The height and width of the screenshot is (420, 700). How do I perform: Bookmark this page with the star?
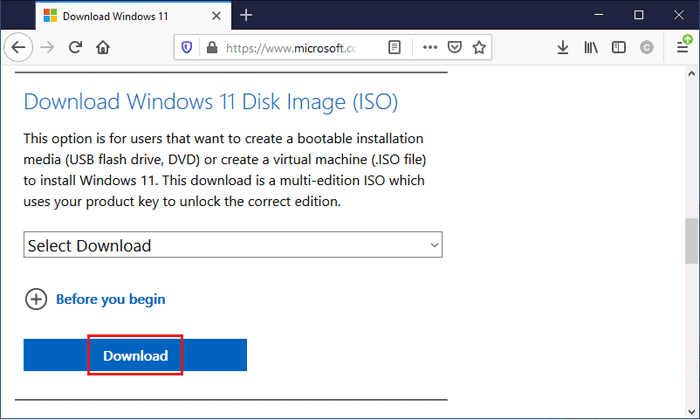pos(479,47)
